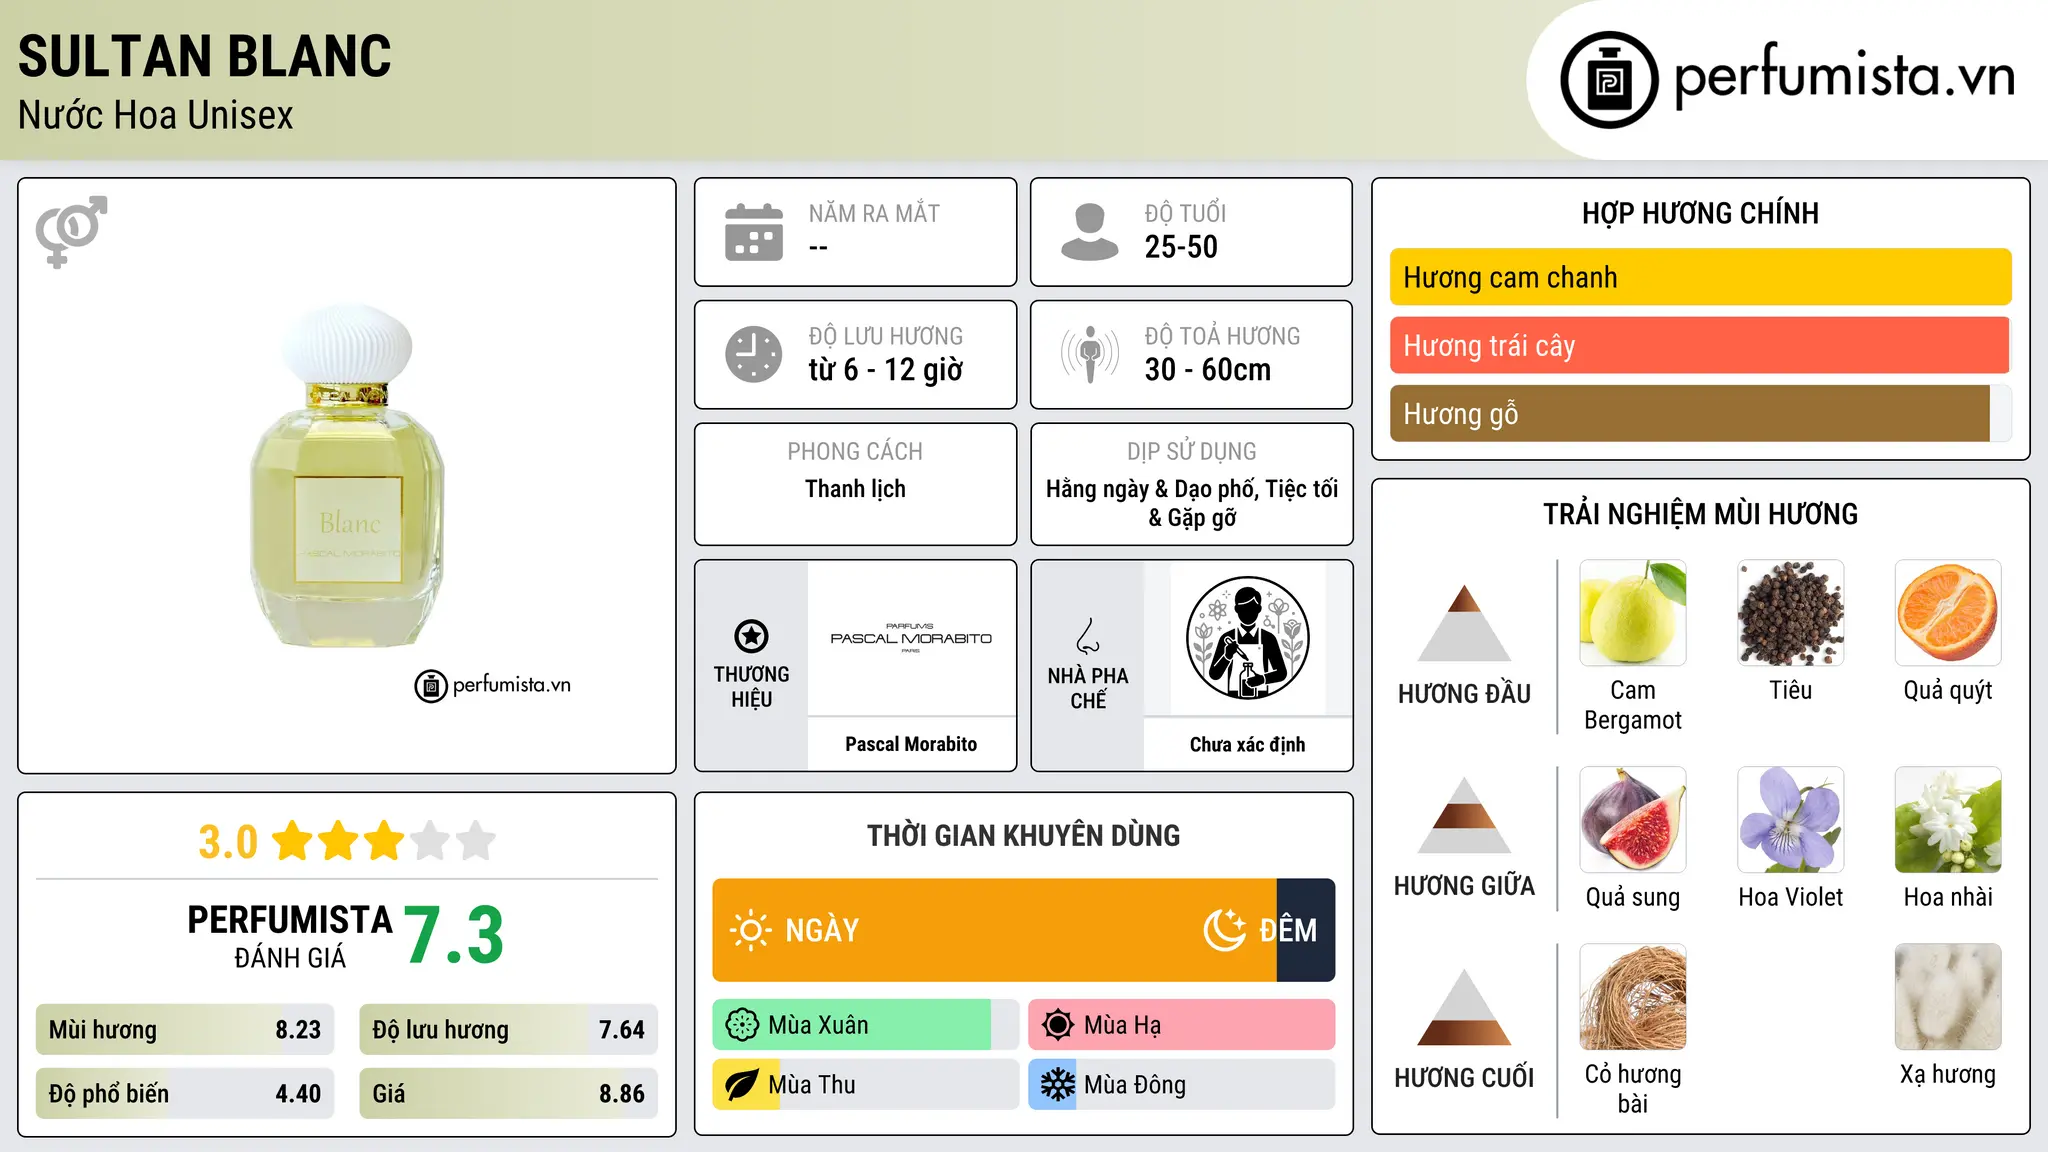Select the Cỏ hương bài vetiver image
This screenshot has height=1152, width=2048.
point(1633,997)
